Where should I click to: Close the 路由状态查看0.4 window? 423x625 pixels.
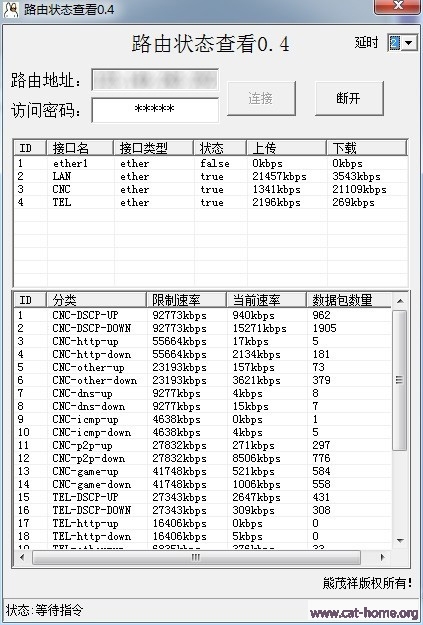pyautogui.click(x=397, y=6)
